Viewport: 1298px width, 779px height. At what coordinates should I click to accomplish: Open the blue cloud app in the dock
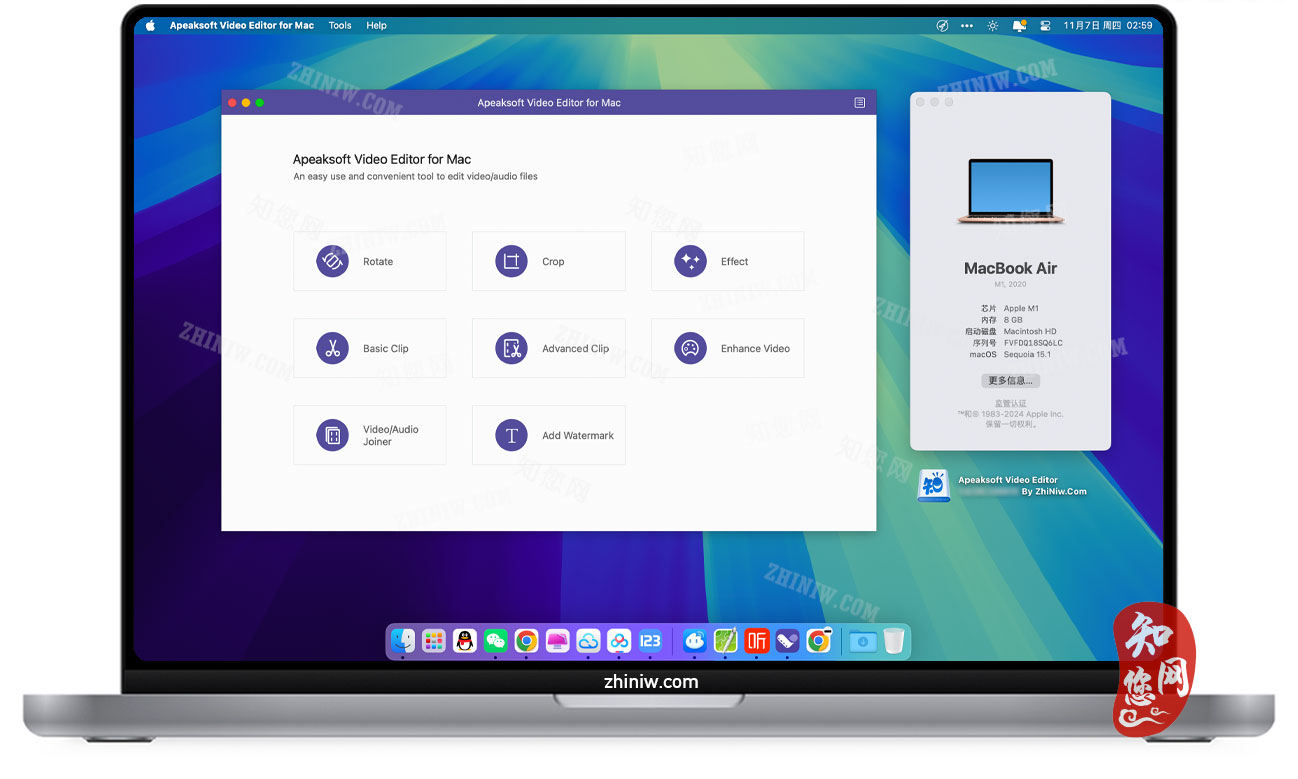click(589, 641)
